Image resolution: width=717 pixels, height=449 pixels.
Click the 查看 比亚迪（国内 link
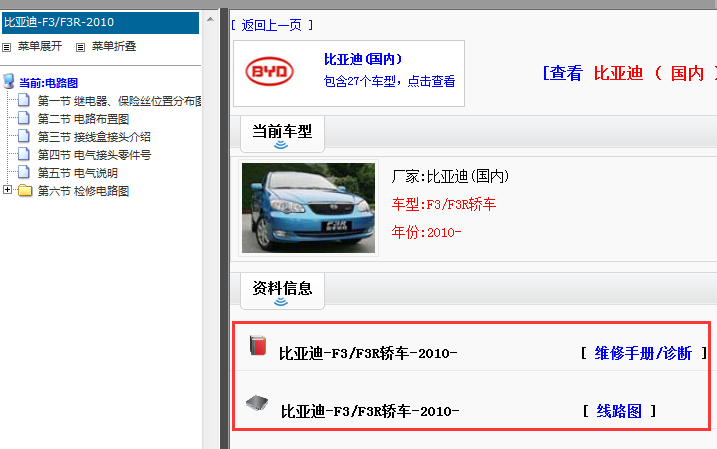[629, 73]
